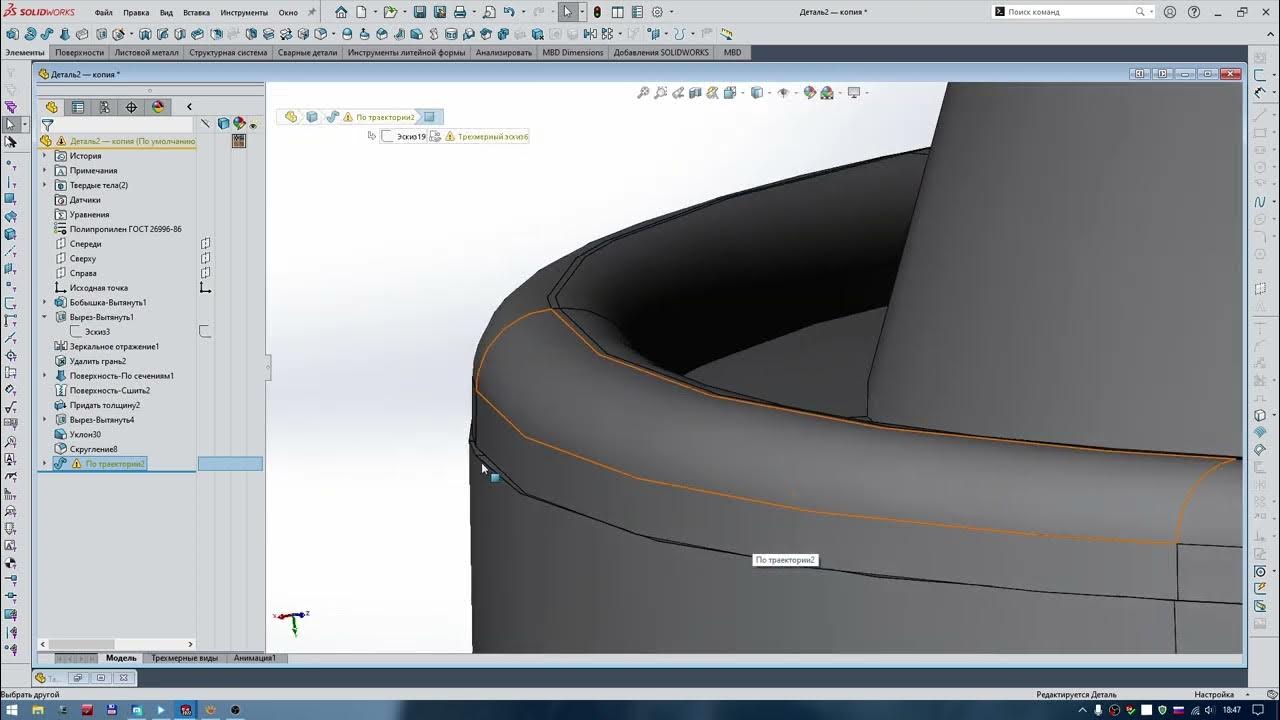Viewport: 1280px width, 720px height.
Task: Click the Apply Scene icon in the view toolbar
Action: (x=827, y=93)
